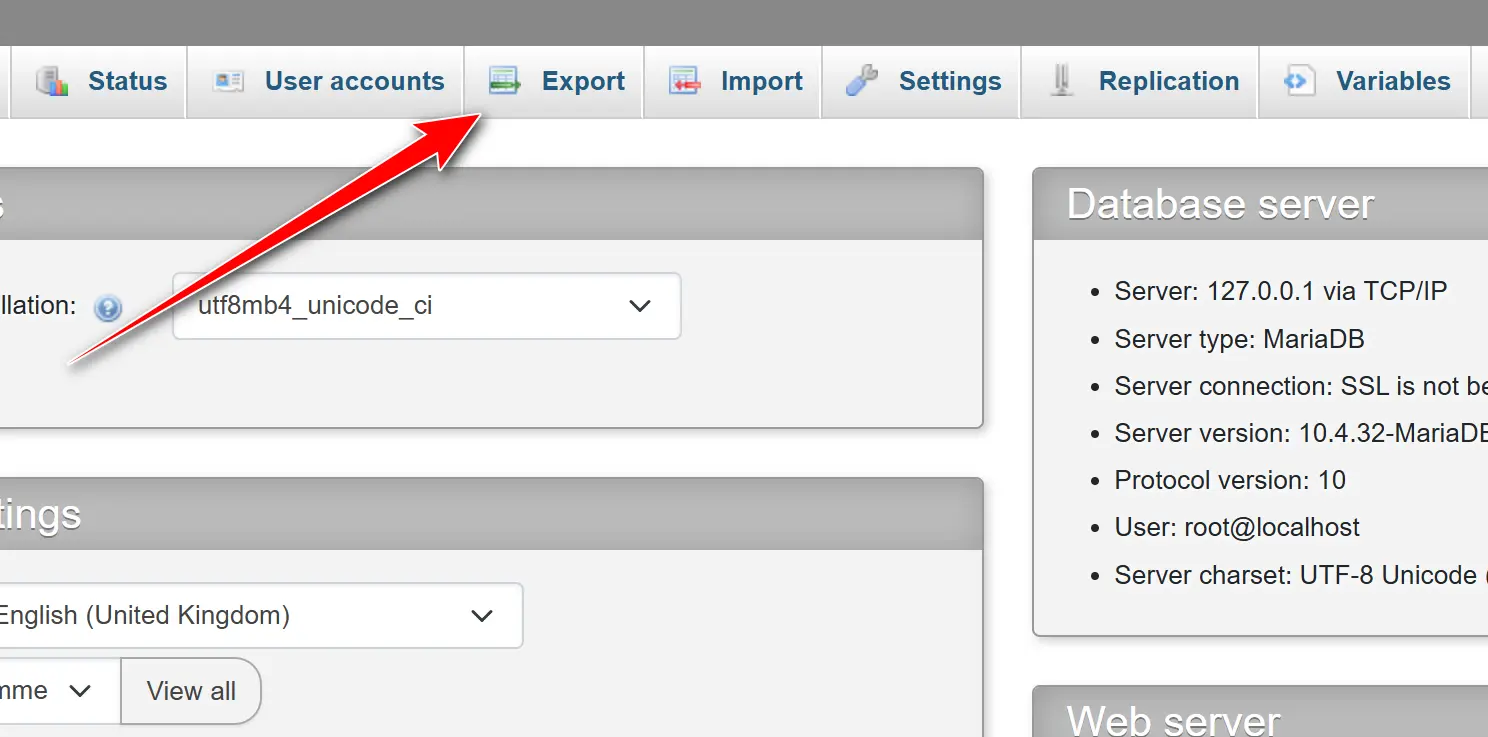Switch to the Export tab label

tap(583, 81)
